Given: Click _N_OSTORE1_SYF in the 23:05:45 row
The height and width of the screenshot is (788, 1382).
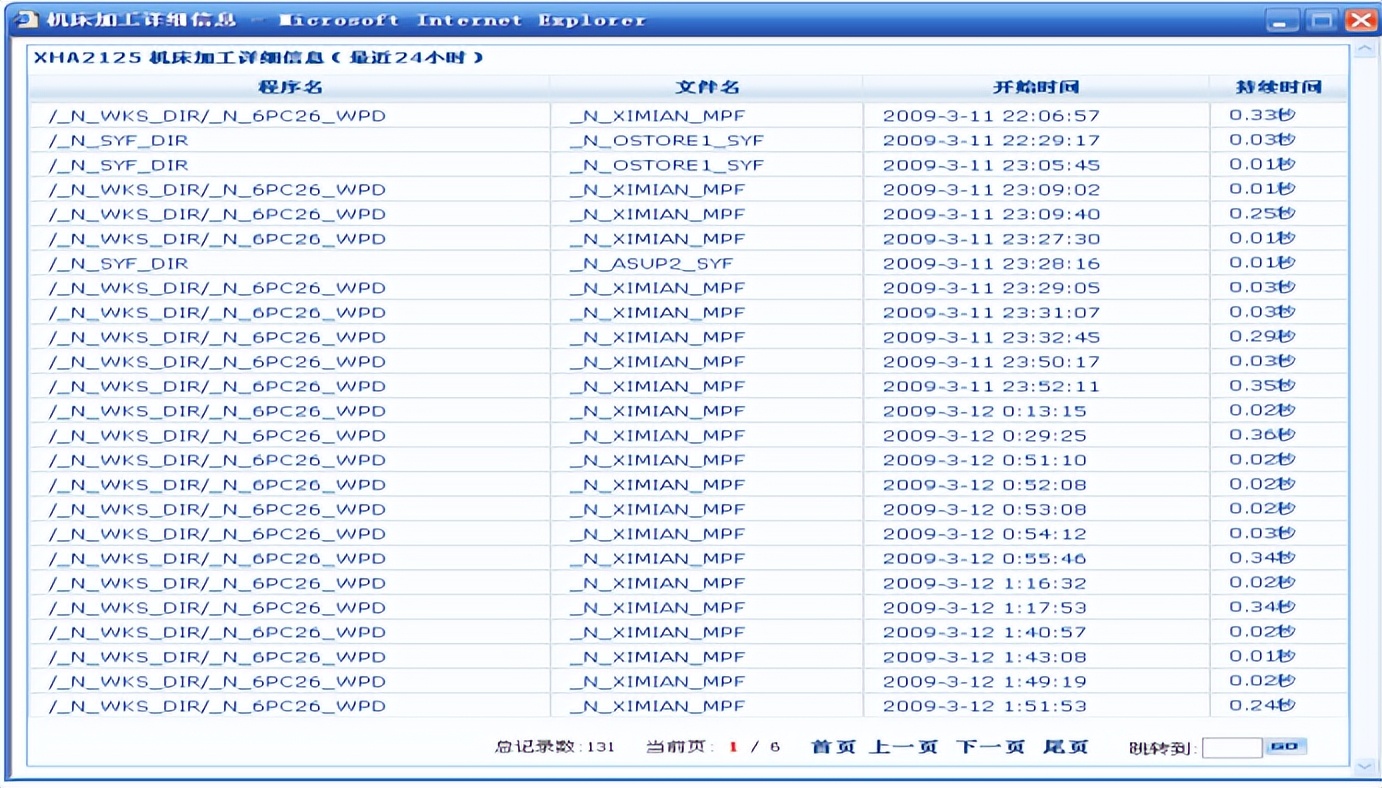Looking at the screenshot, I should point(667,165).
